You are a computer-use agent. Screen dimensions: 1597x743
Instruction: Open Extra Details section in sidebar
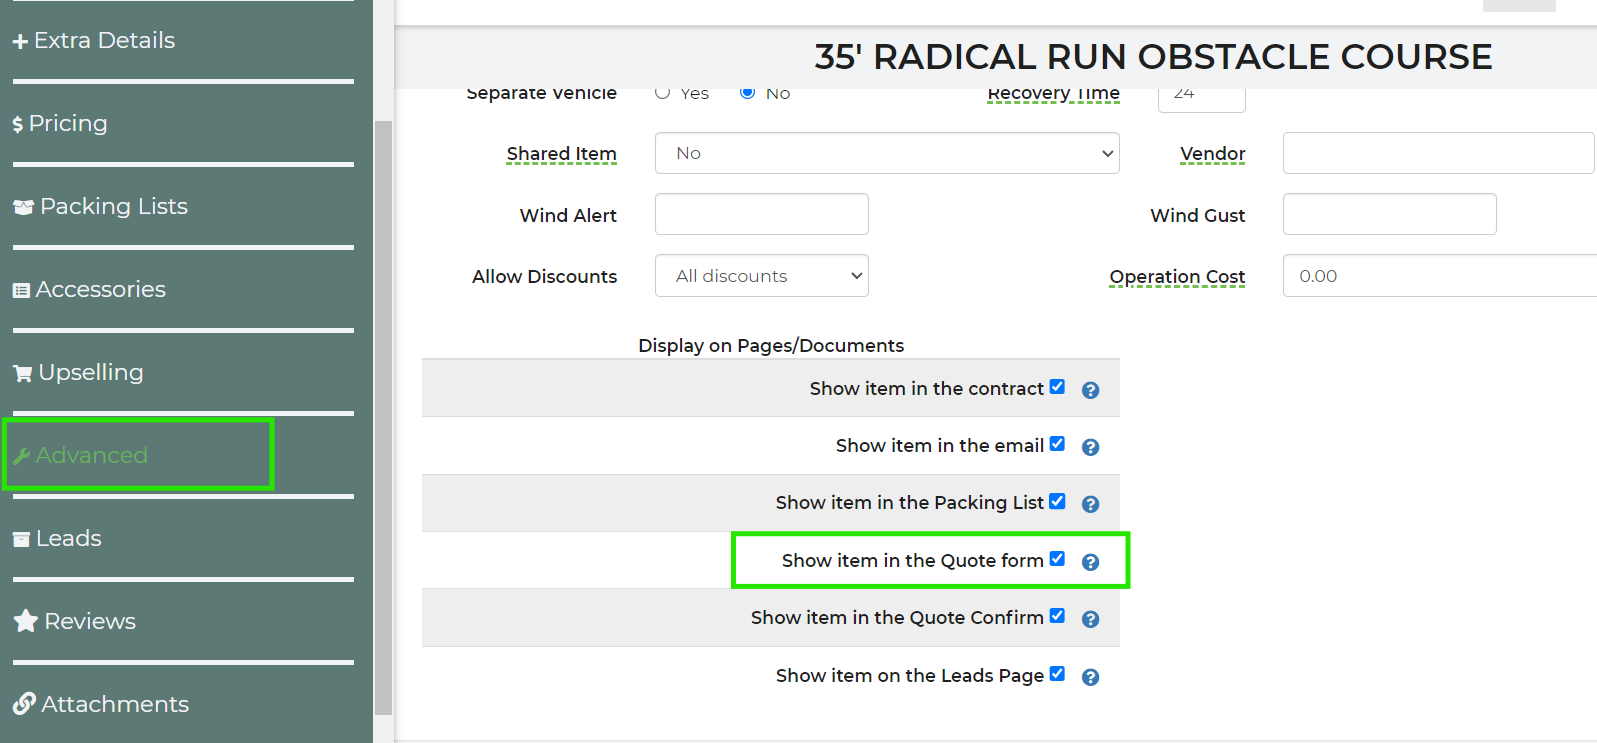(x=104, y=41)
